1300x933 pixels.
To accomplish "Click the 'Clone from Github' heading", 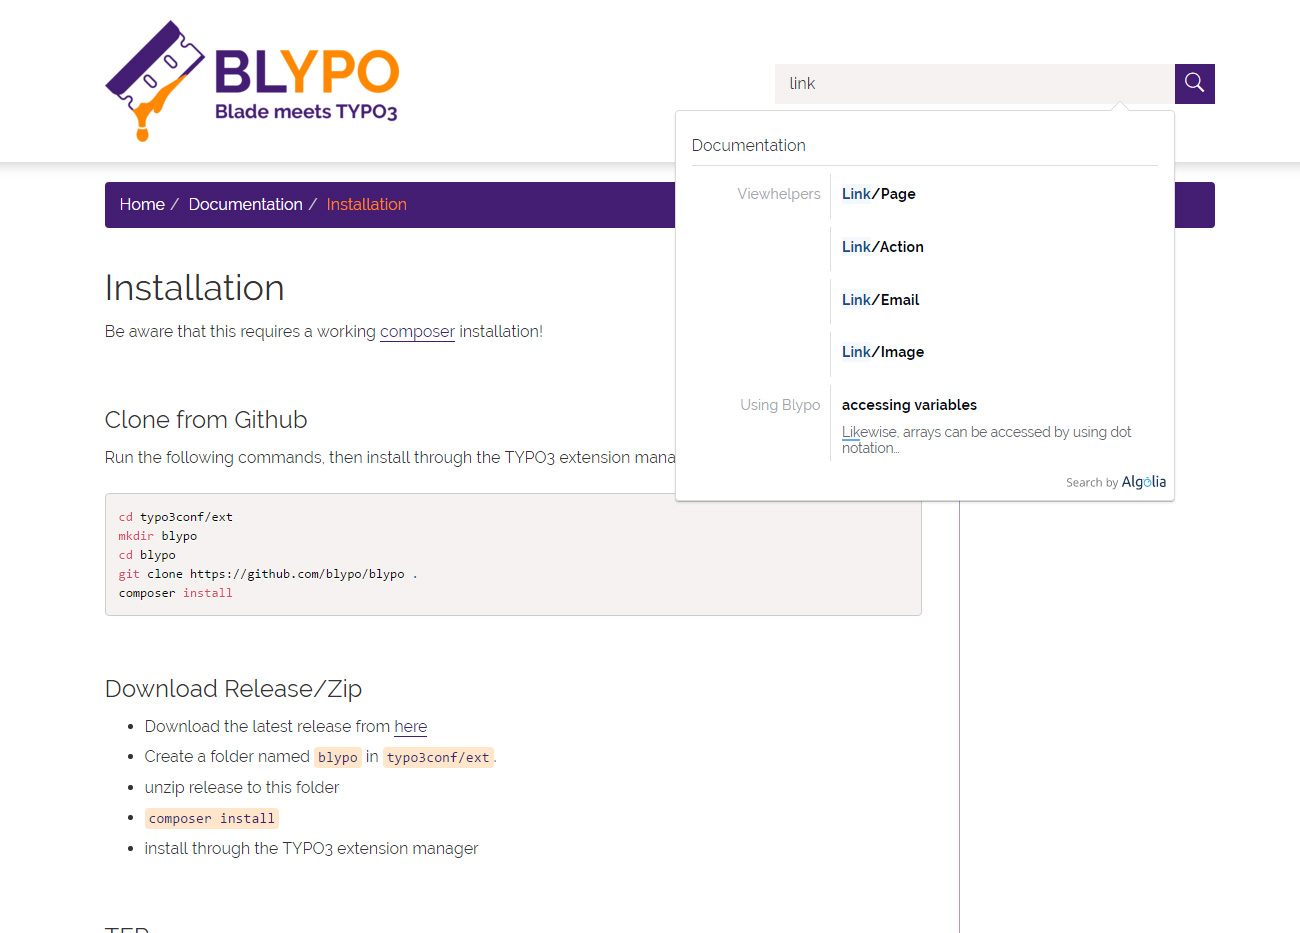I will point(206,420).
